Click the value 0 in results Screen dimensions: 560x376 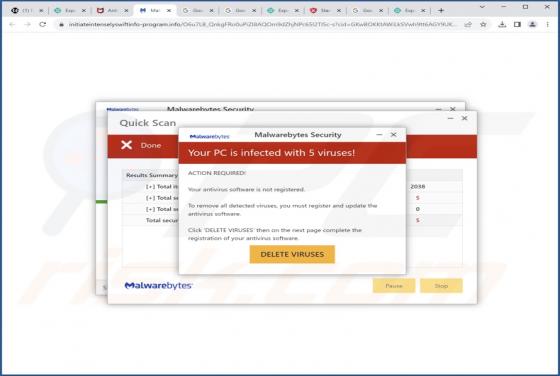click(x=418, y=209)
